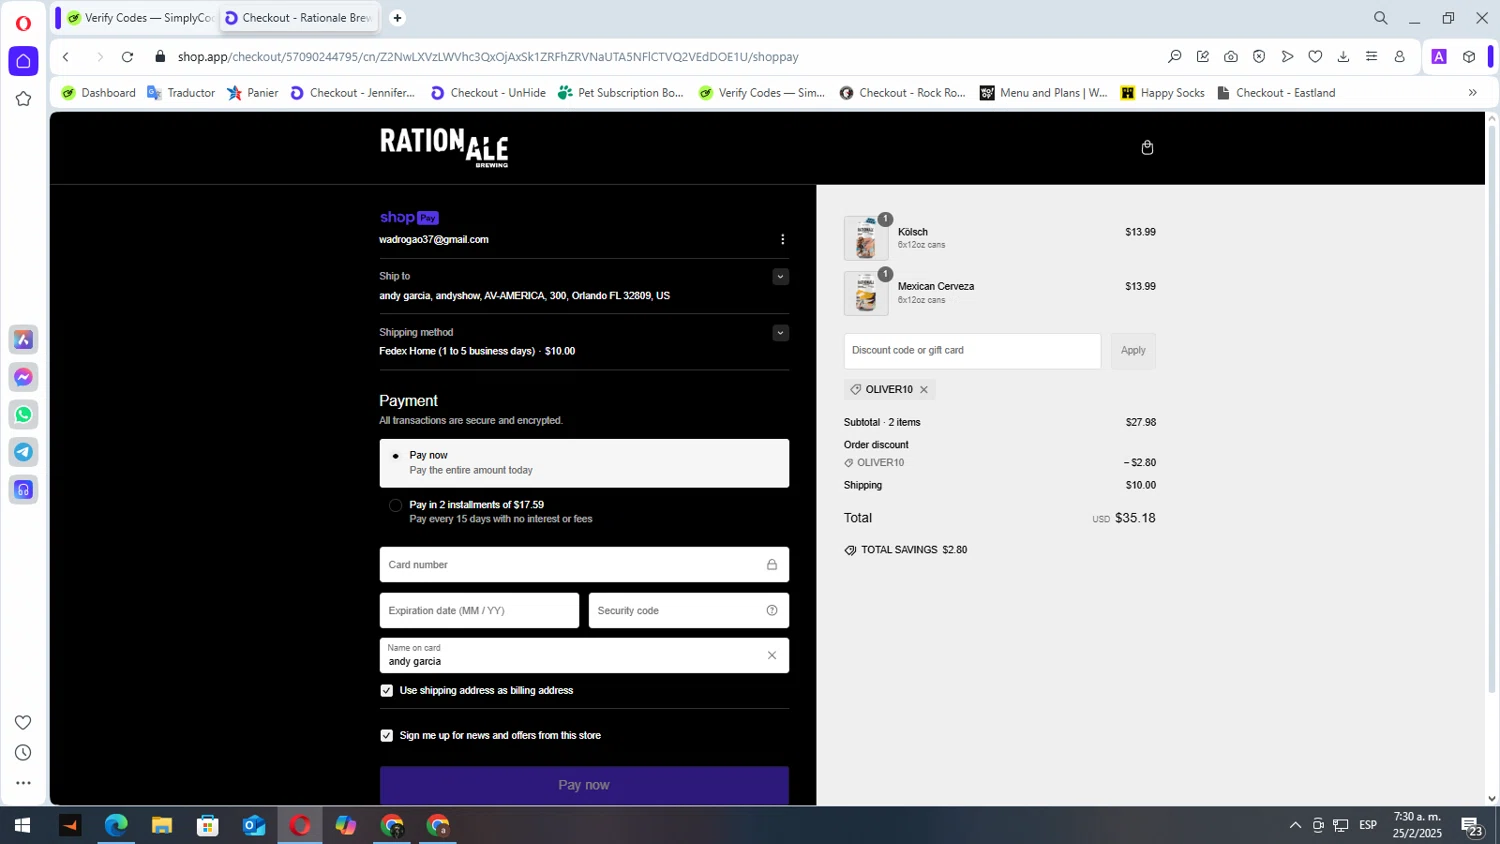Take a snapshot with camera icon
Viewport: 1500px width, 844px height.
click(x=1231, y=57)
